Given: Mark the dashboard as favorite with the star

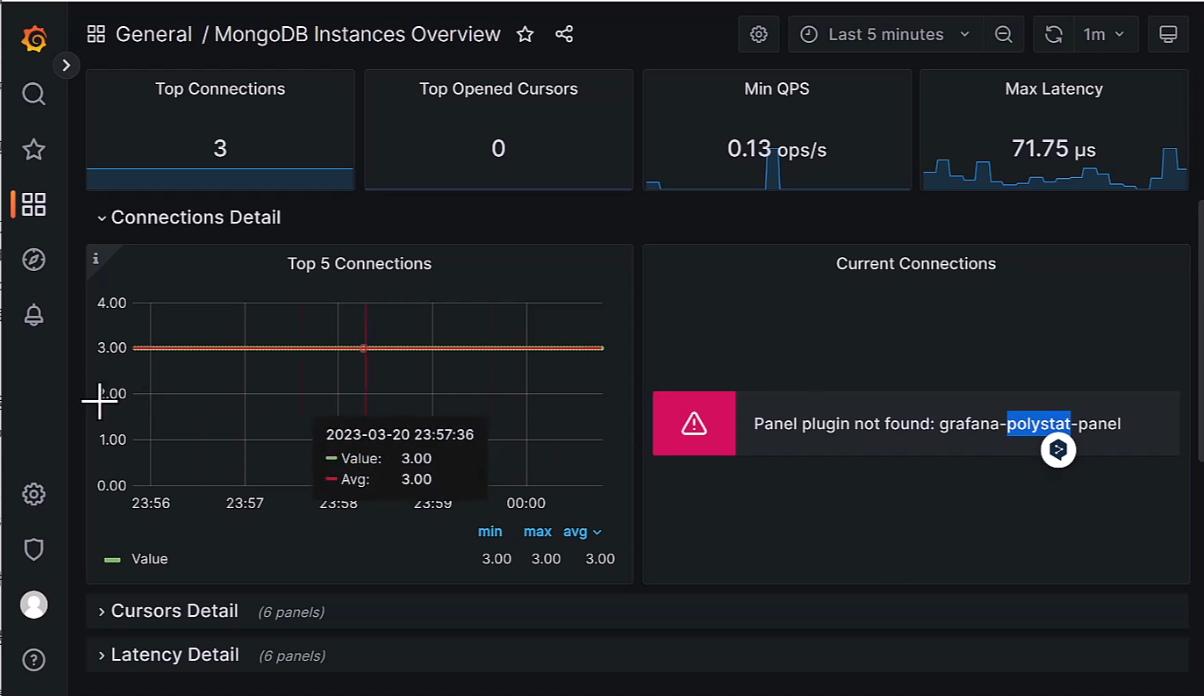Looking at the screenshot, I should [x=525, y=34].
